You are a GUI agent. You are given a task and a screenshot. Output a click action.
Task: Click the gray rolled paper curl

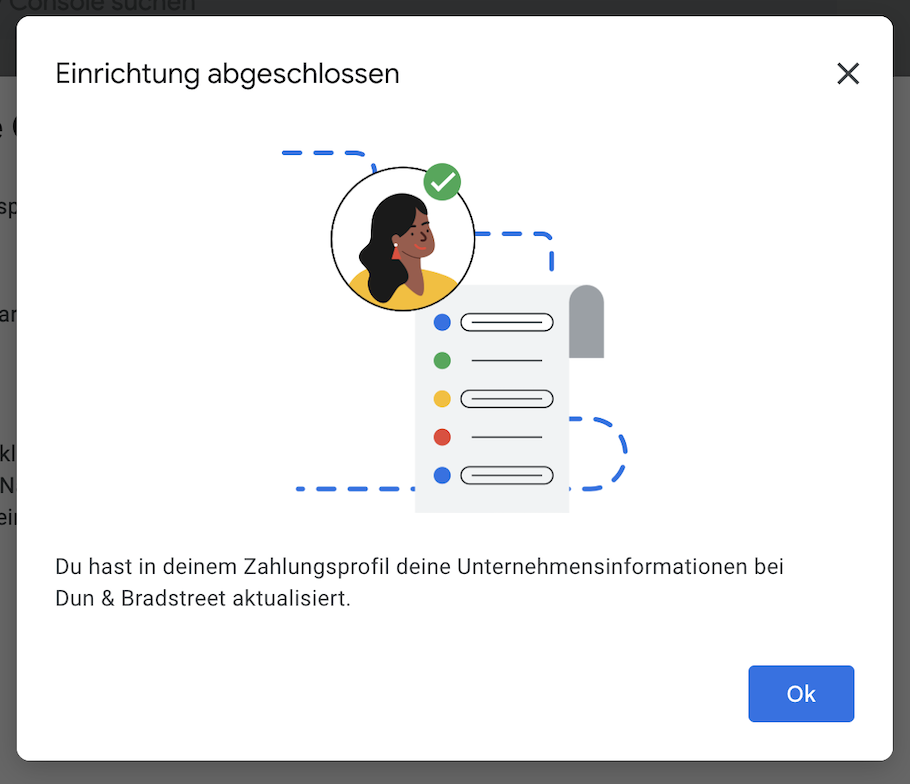tap(586, 322)
